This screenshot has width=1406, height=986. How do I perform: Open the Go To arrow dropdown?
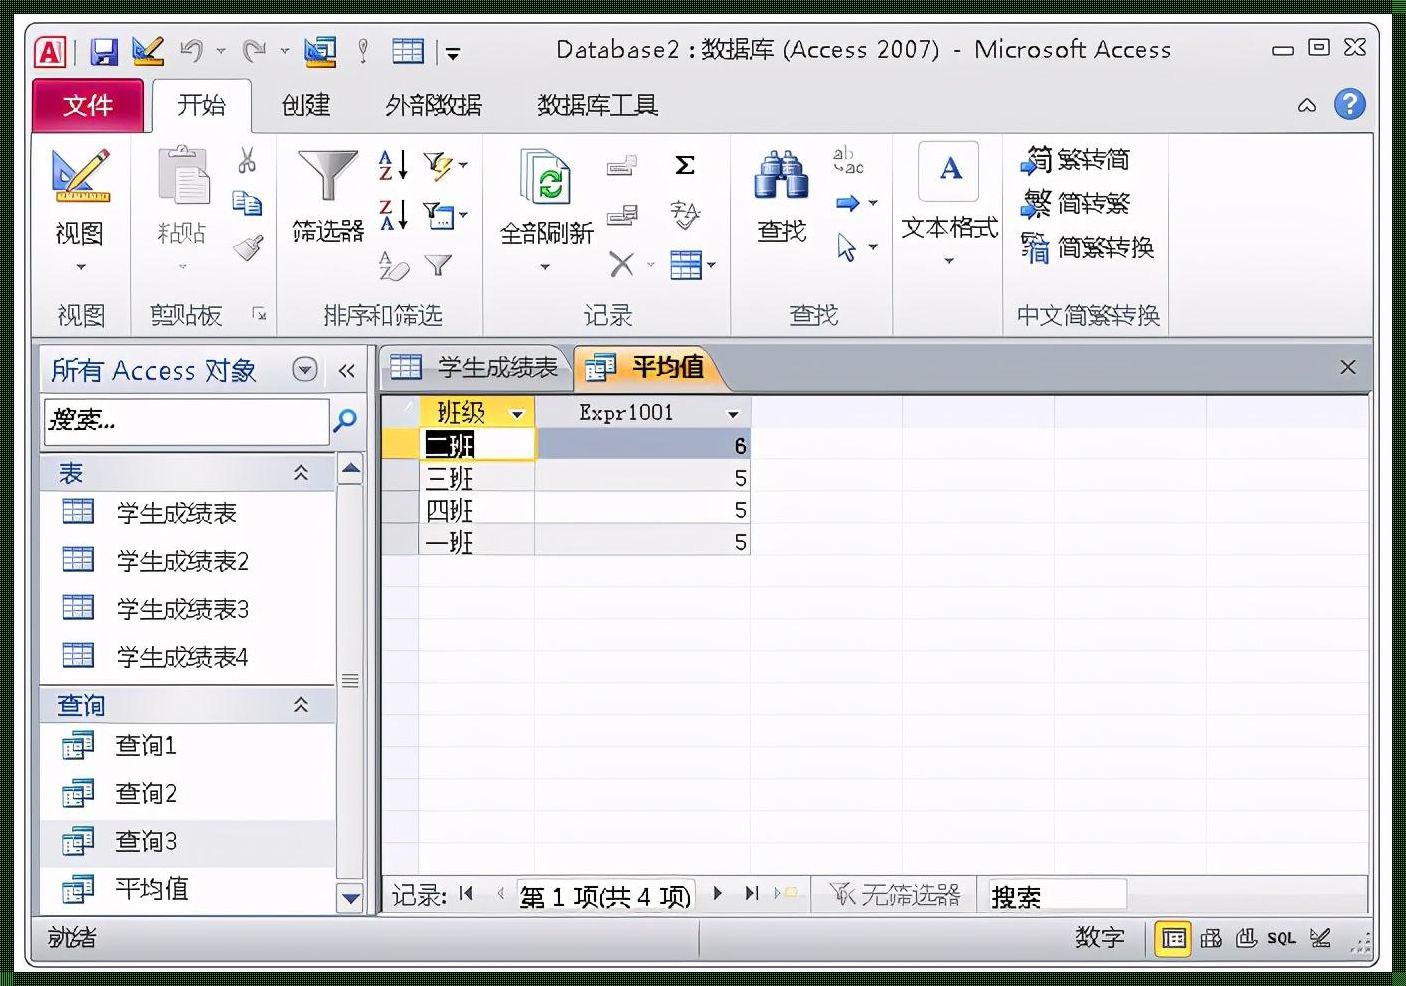tap(856, 204)
